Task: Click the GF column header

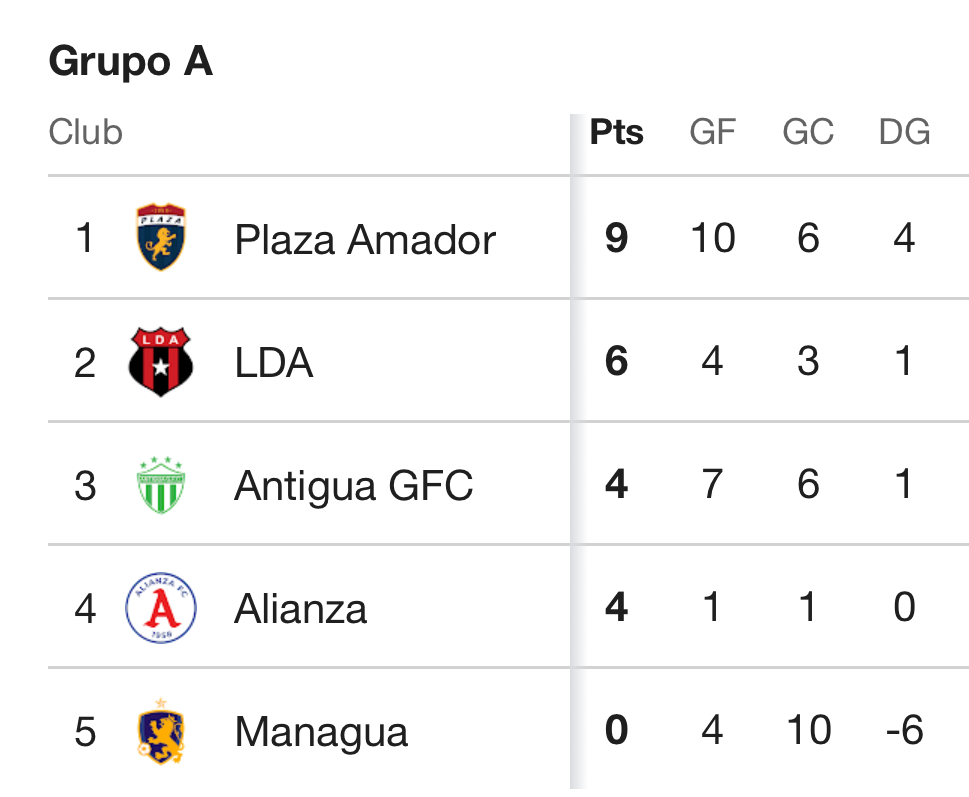Action: (712, 132)
